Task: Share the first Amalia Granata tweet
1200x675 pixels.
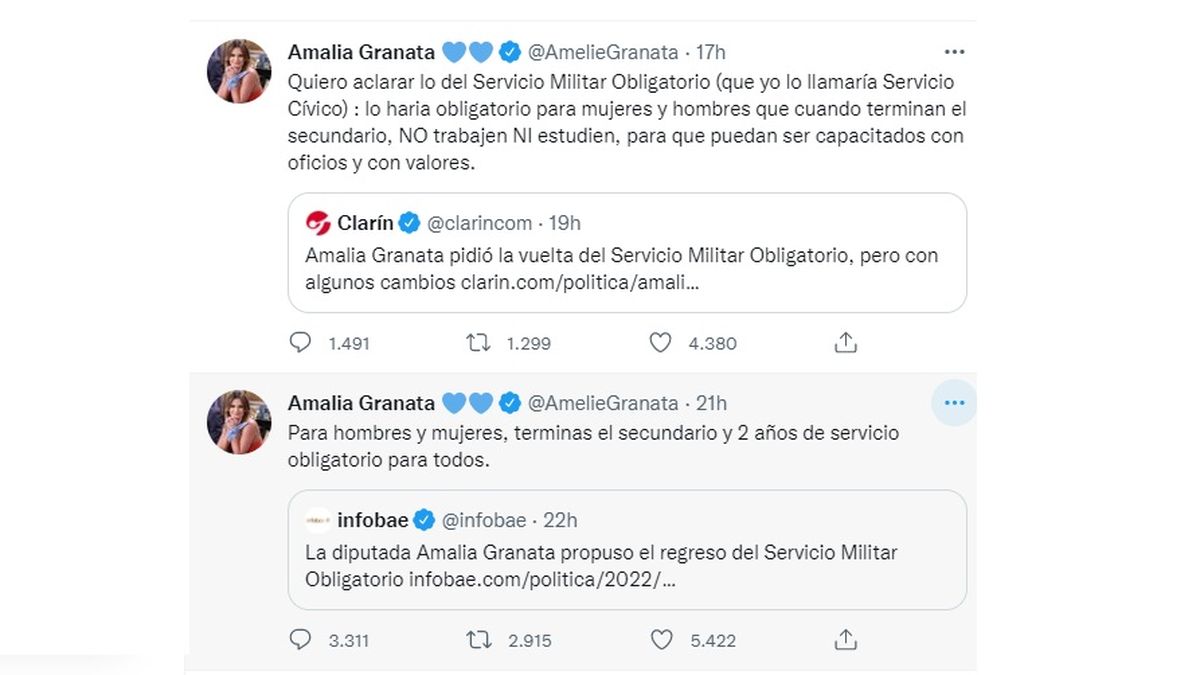Action: [845, 343]
